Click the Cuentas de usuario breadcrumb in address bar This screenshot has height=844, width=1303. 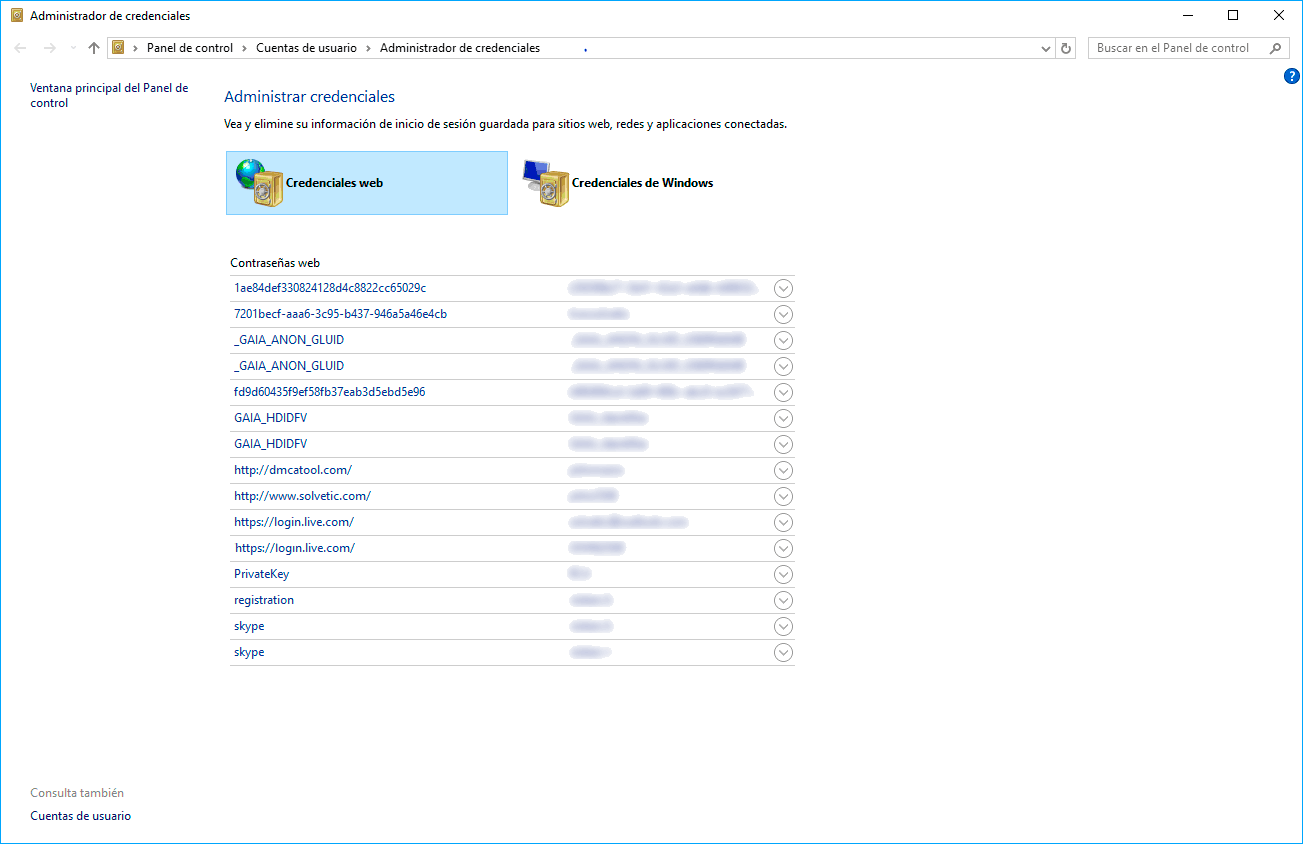coord(307,48)
